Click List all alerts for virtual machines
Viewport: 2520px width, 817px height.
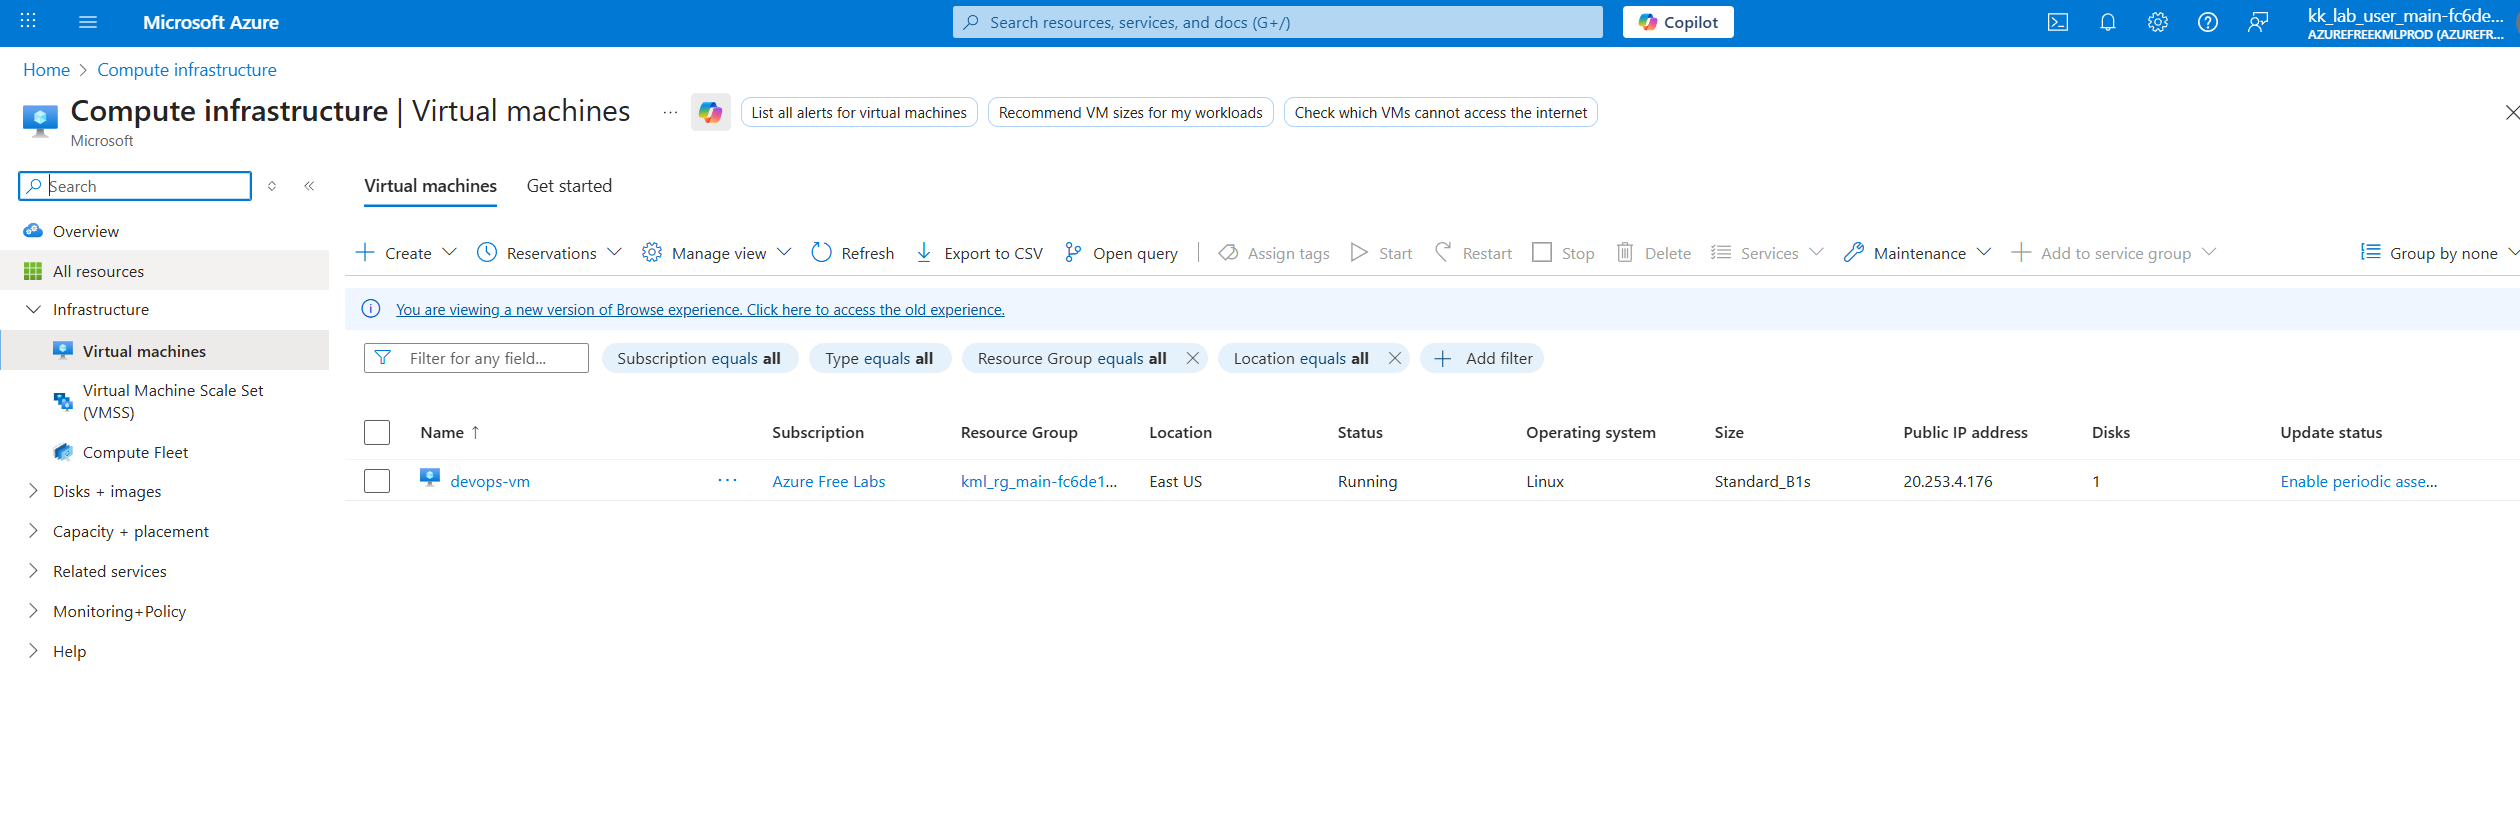(859, 112)
